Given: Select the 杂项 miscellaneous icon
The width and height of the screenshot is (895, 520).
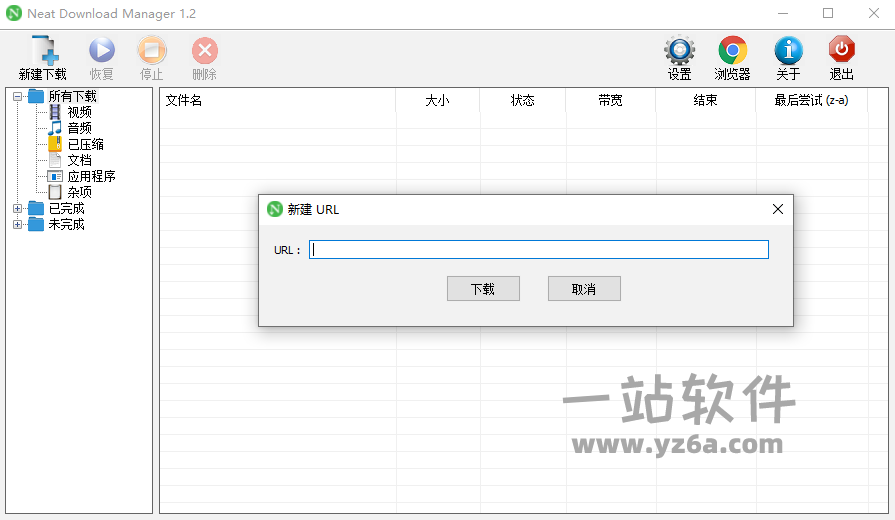Looking at the screenshot, I should click(x=55, y=192).
